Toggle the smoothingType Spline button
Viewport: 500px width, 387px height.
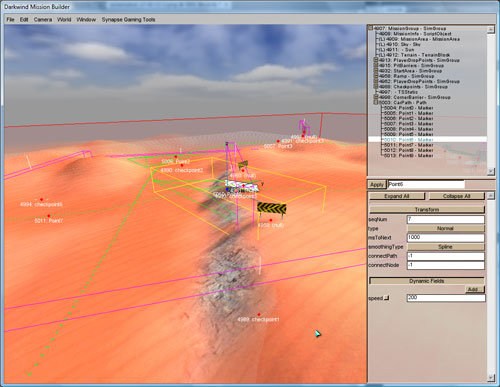445,247
